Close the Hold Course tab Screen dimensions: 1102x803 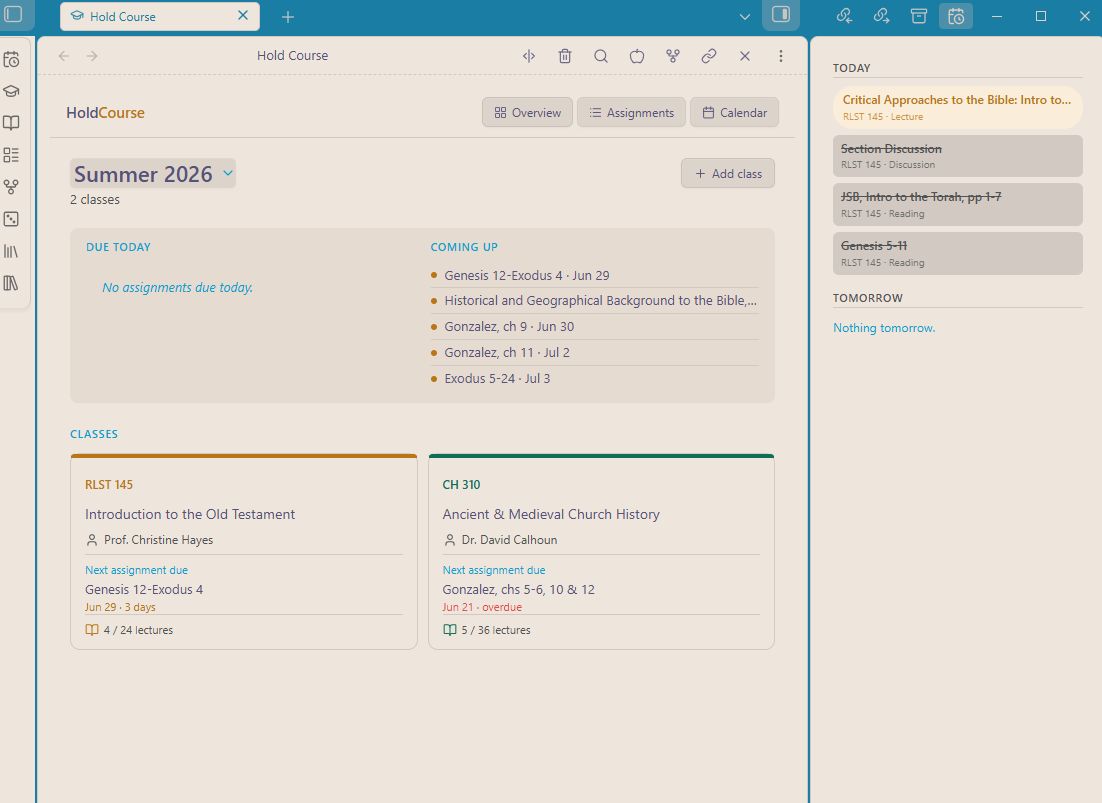coord(243,15)
